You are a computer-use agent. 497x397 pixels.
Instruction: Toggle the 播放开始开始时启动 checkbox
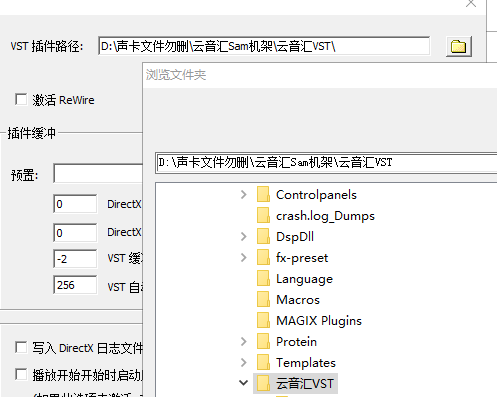(x=21, y=374)
